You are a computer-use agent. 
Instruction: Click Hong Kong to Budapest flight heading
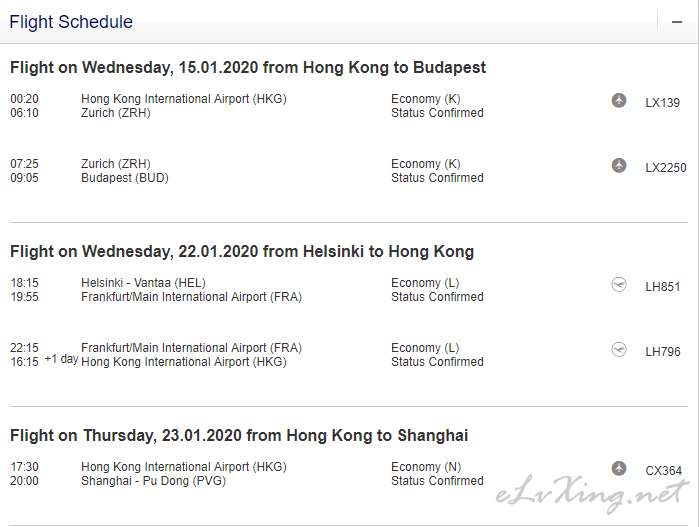pos(248,67)
